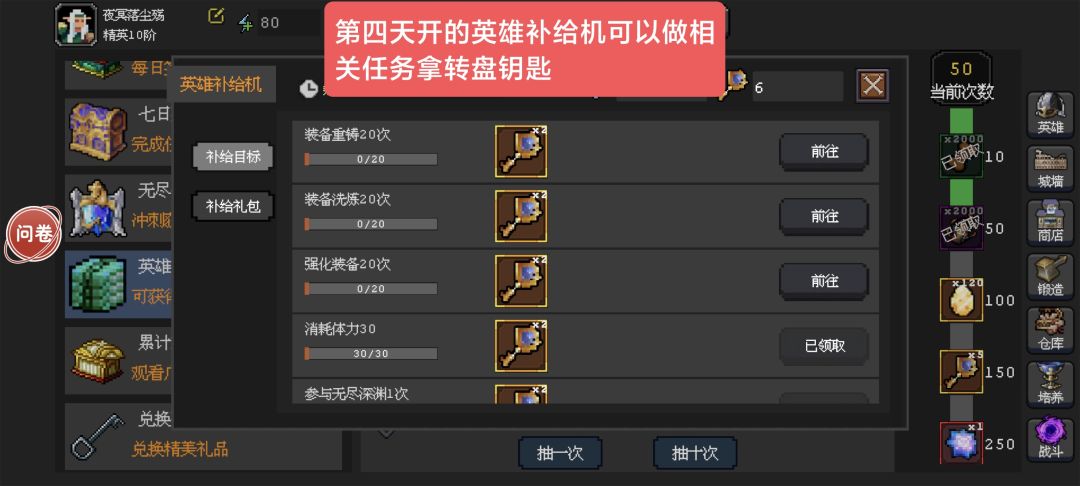Open the 商店 shop icon
1080x486 pixels.
[1050, 222]
